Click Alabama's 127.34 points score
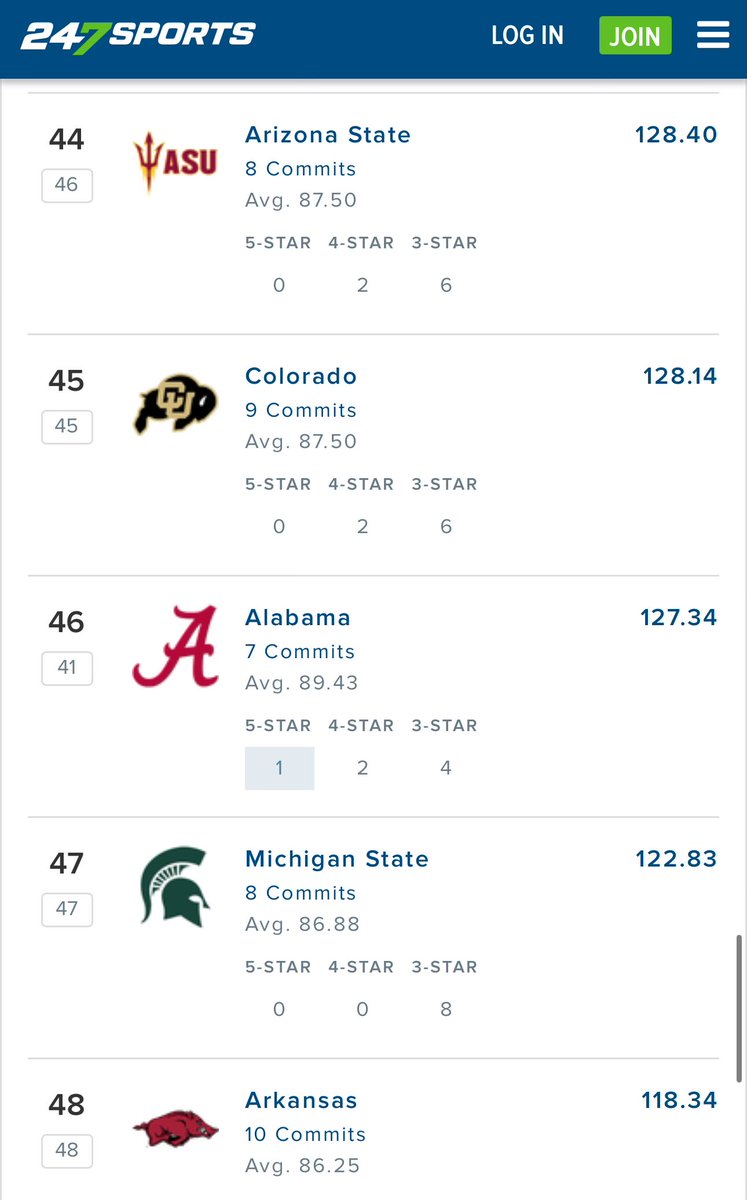Image resolution: width=747 pixels, height=1200 pixels. pyautogui.click(x=679, y=617)
